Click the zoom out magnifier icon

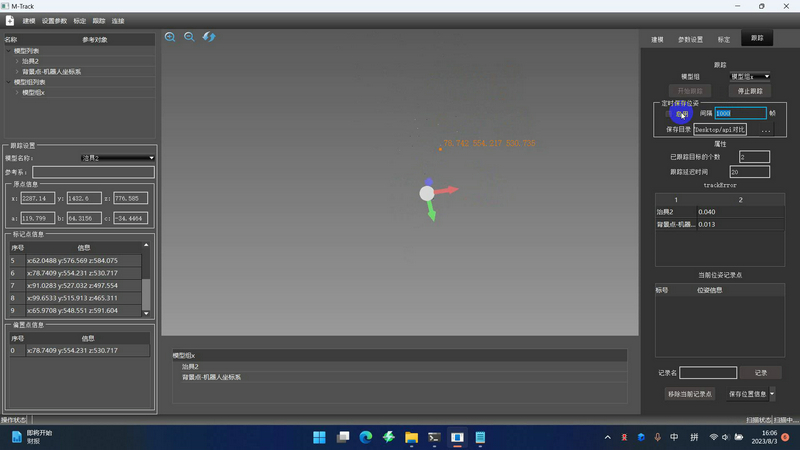[189, 37]
